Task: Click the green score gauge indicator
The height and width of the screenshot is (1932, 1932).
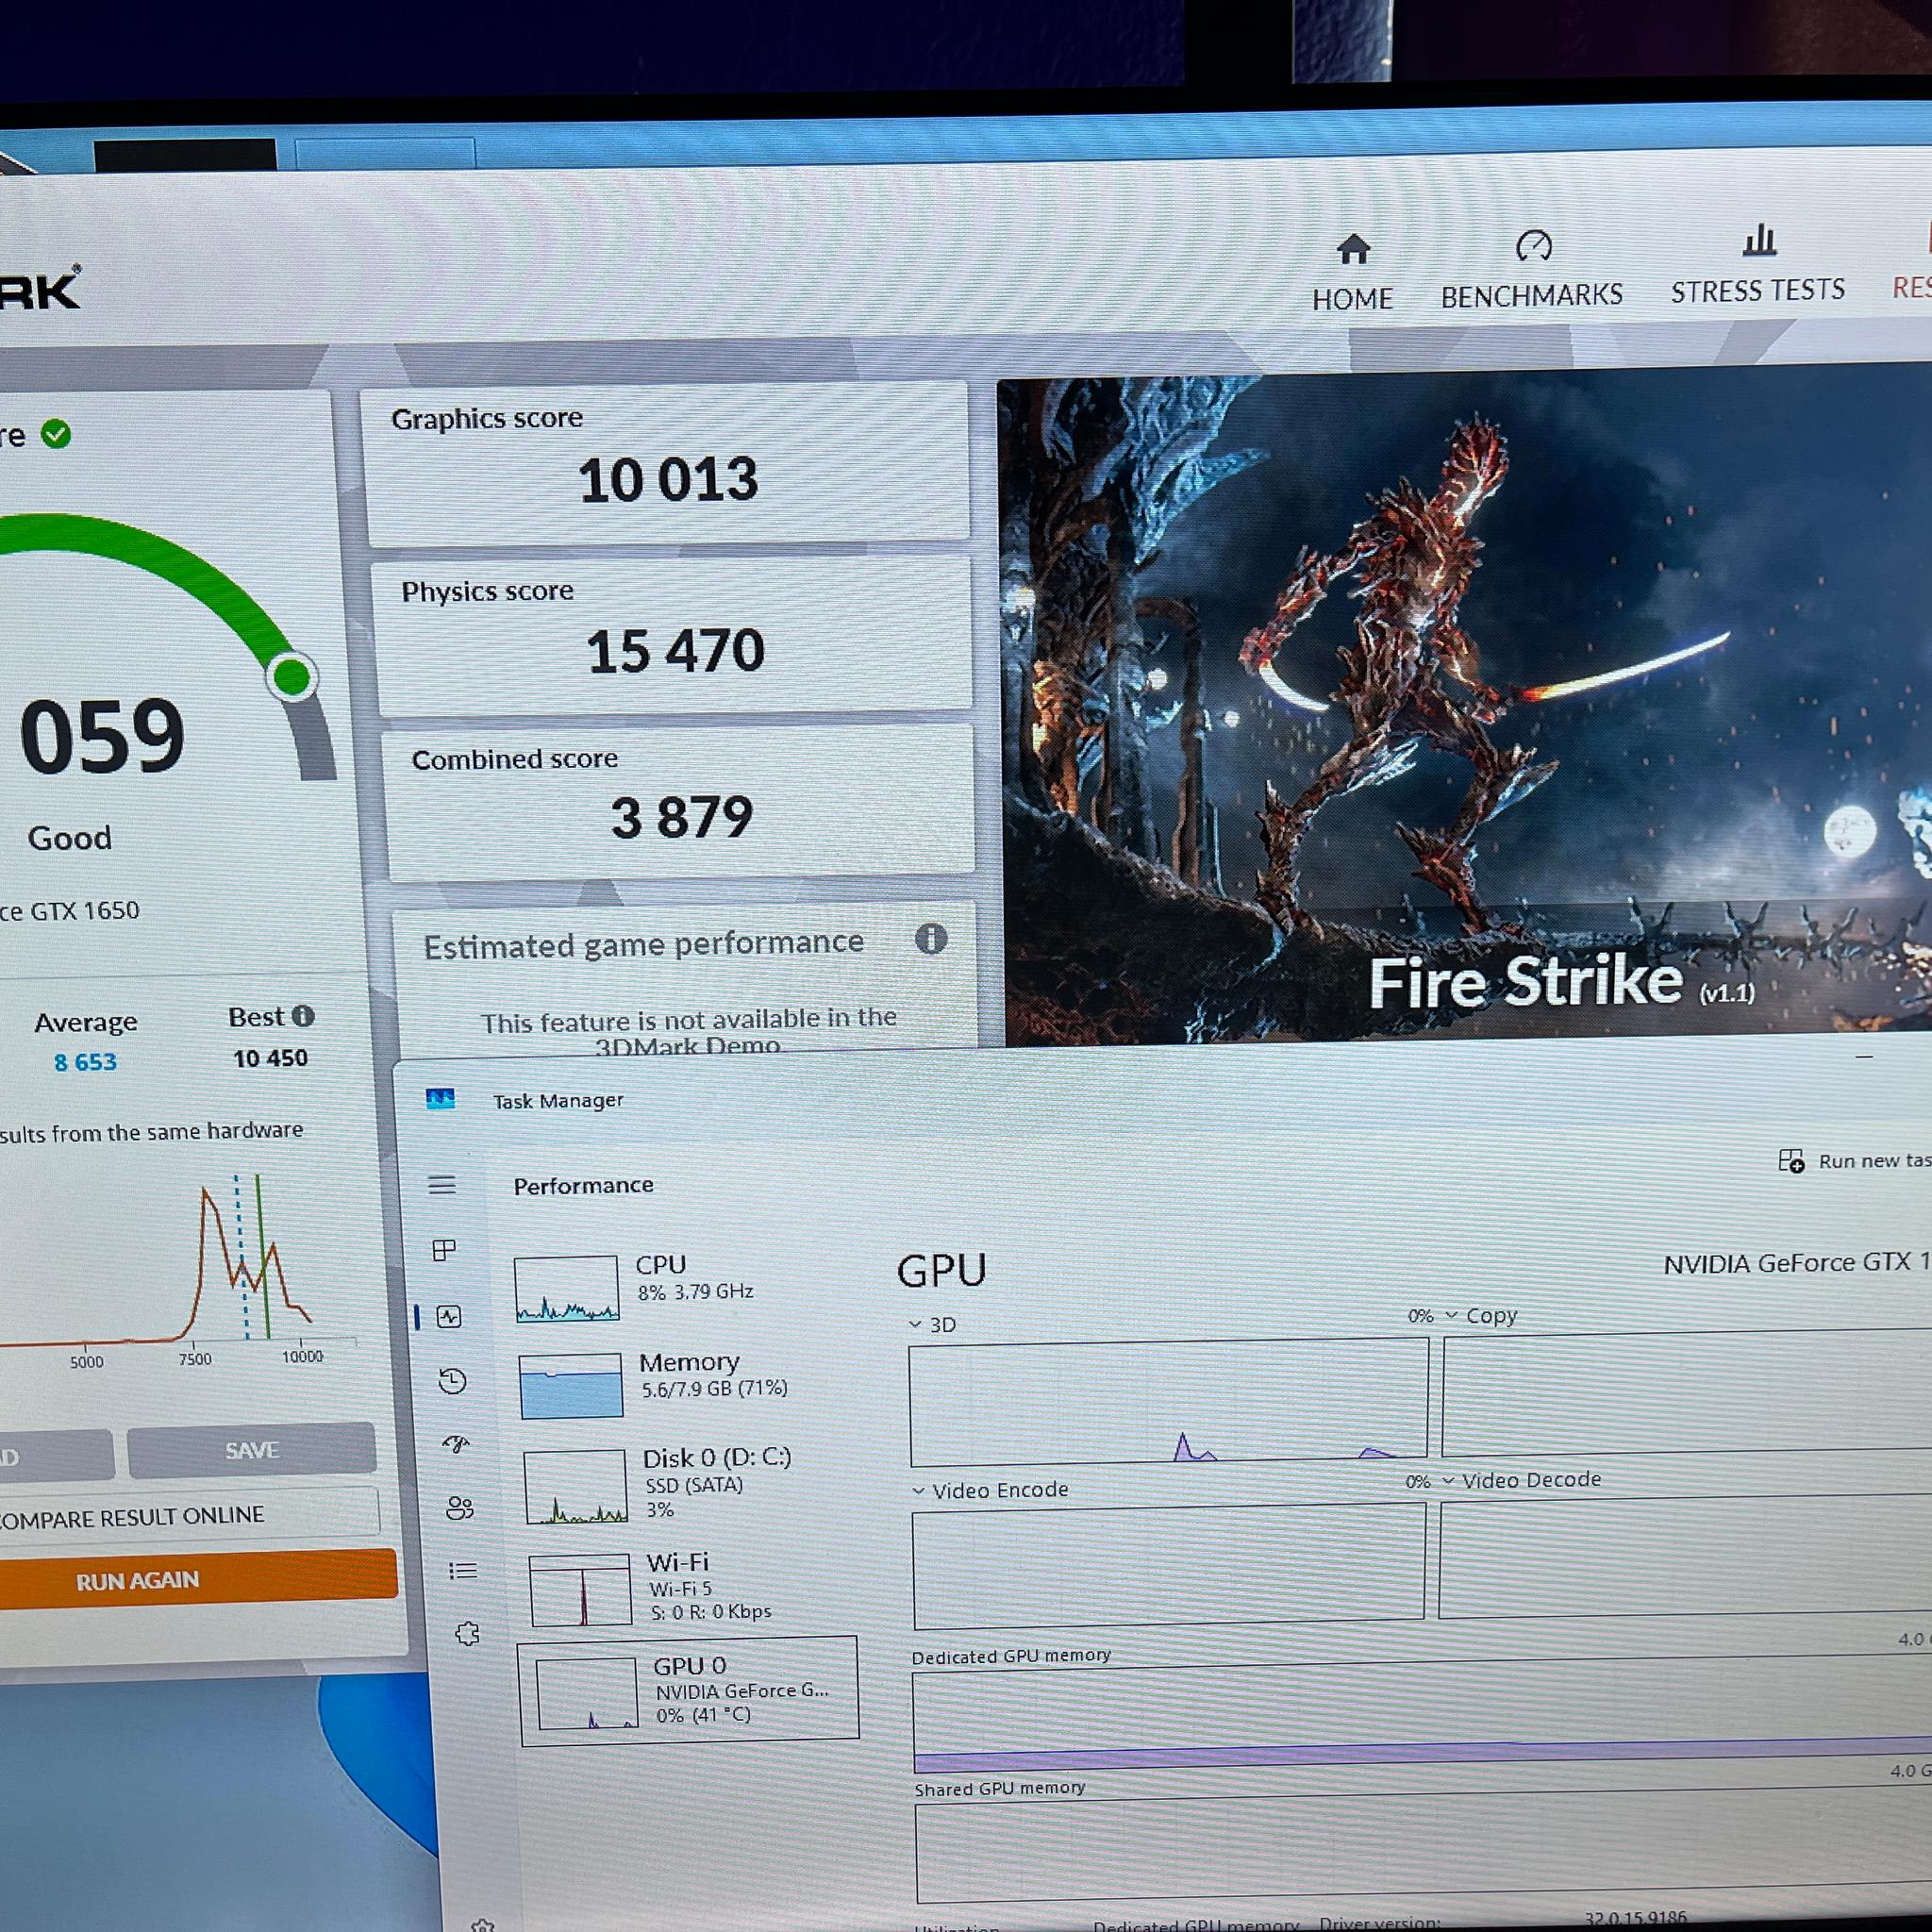Action: [292, 677]
